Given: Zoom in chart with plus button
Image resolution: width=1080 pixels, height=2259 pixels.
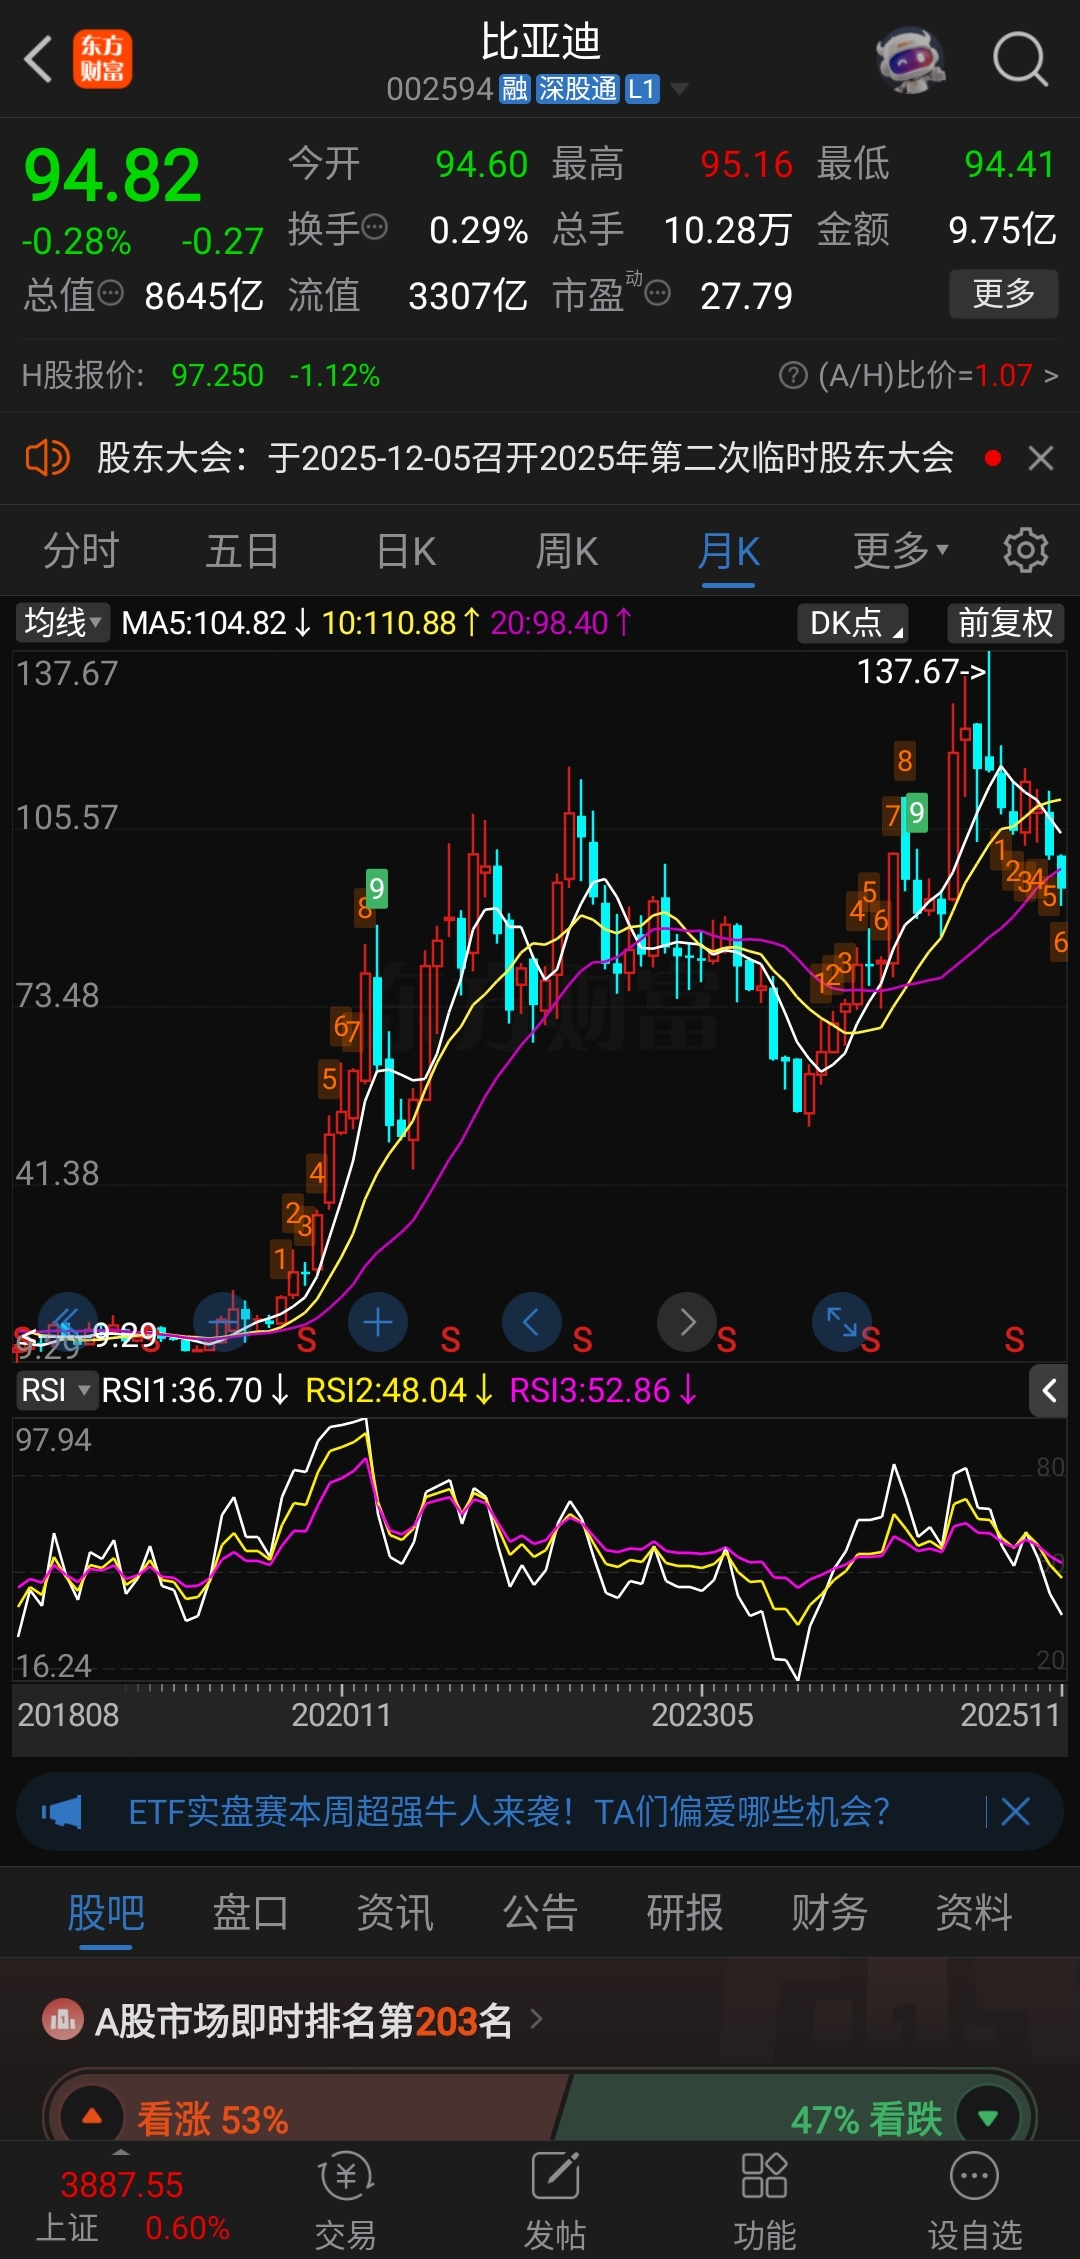Looking at the screenshot, I should click(378, 1322).
